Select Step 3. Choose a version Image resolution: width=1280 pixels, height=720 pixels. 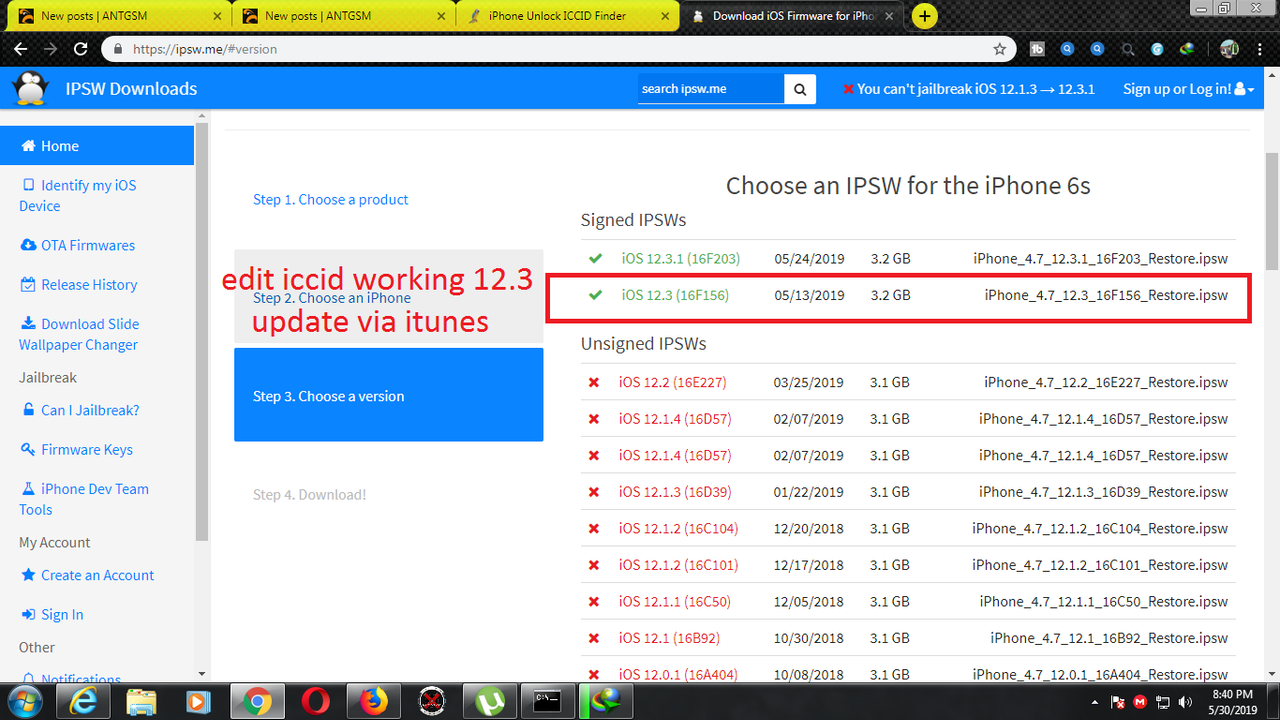[389, 395]
